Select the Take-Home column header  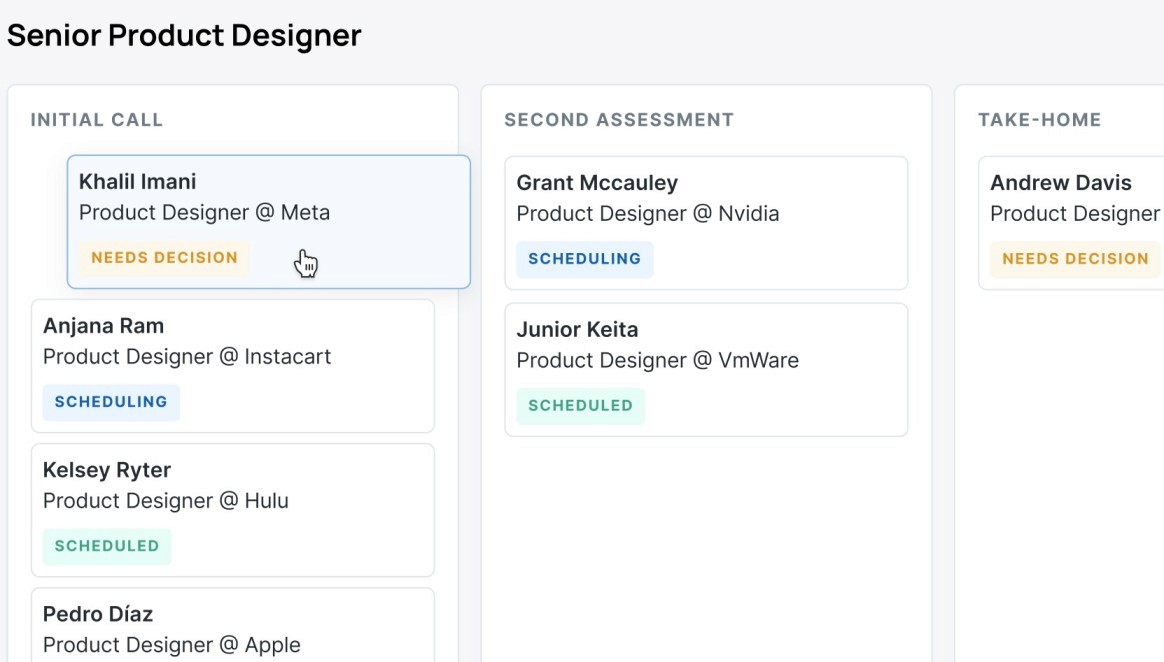coord(1040,120)
